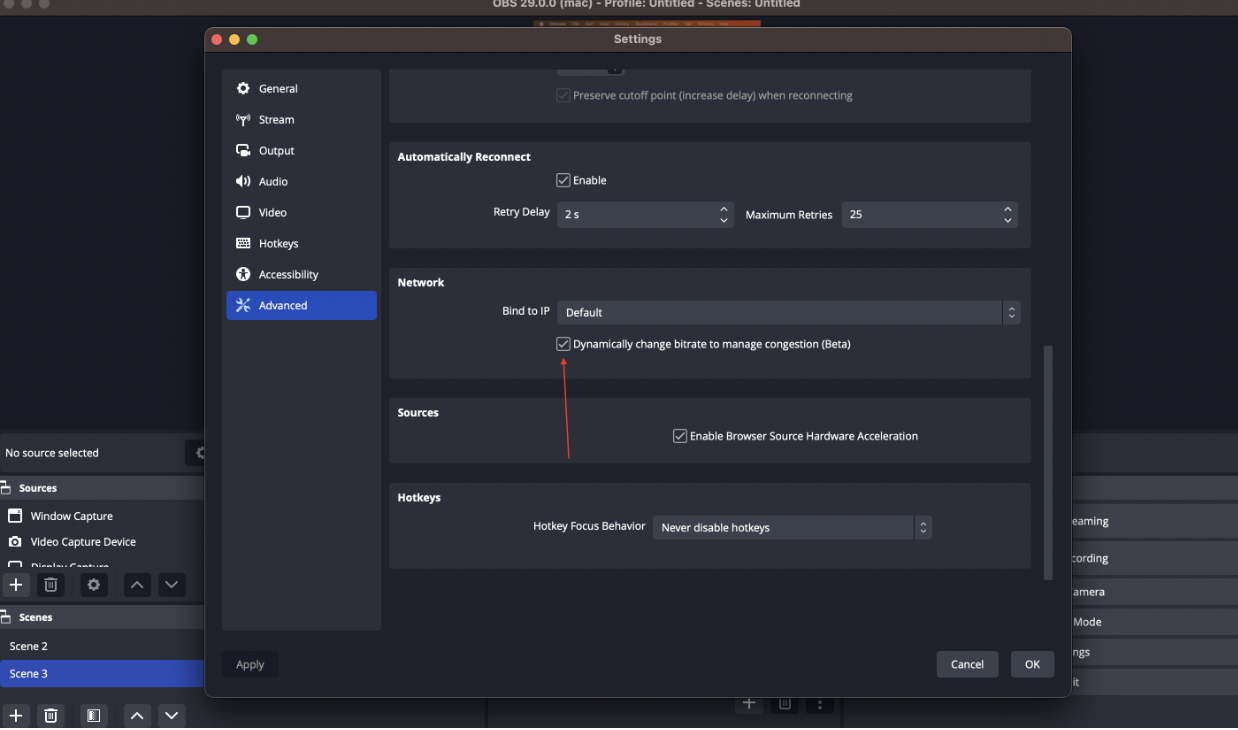Viewport: 1238px width, 730px height.
Task: Remove selected scene with the trash icon
Action: [x=51, y=716]
